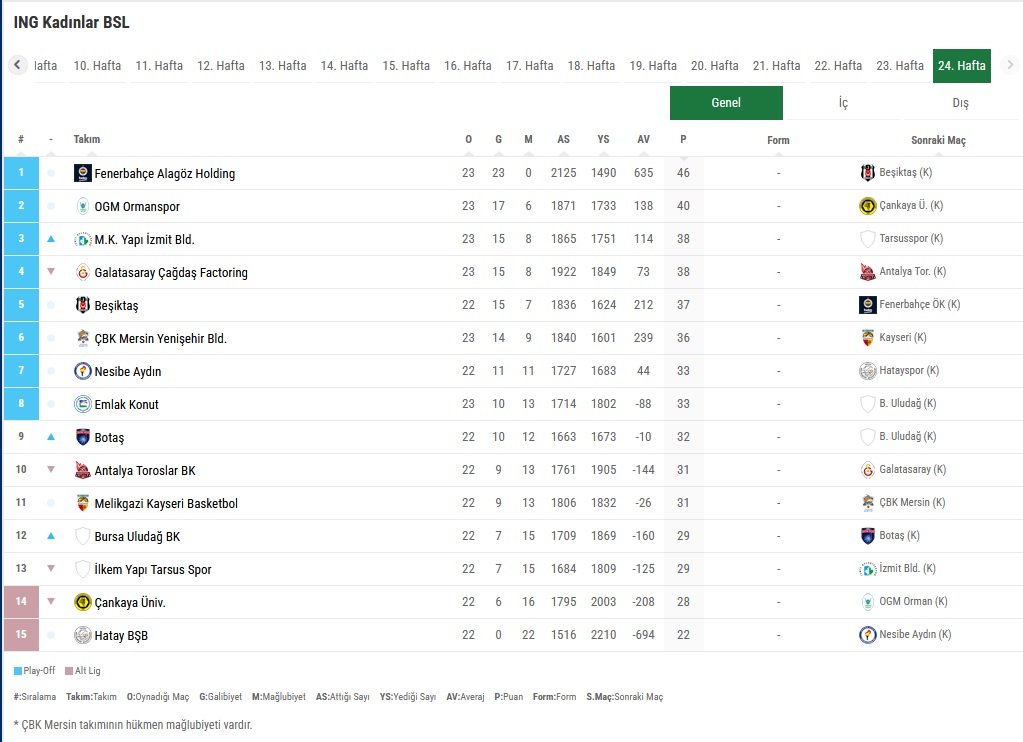Click the M.K. Yapı İzmit Bld. logo

click(82, 240)
